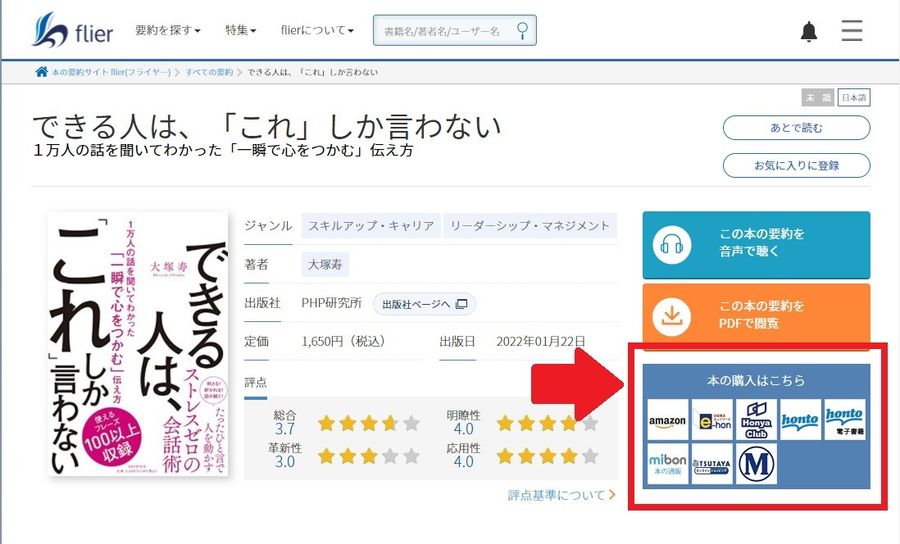Viewport: 900px width, 544px height.
Task: Click the 応用性 4.0 star rating
Action: (x=548, y=456)
